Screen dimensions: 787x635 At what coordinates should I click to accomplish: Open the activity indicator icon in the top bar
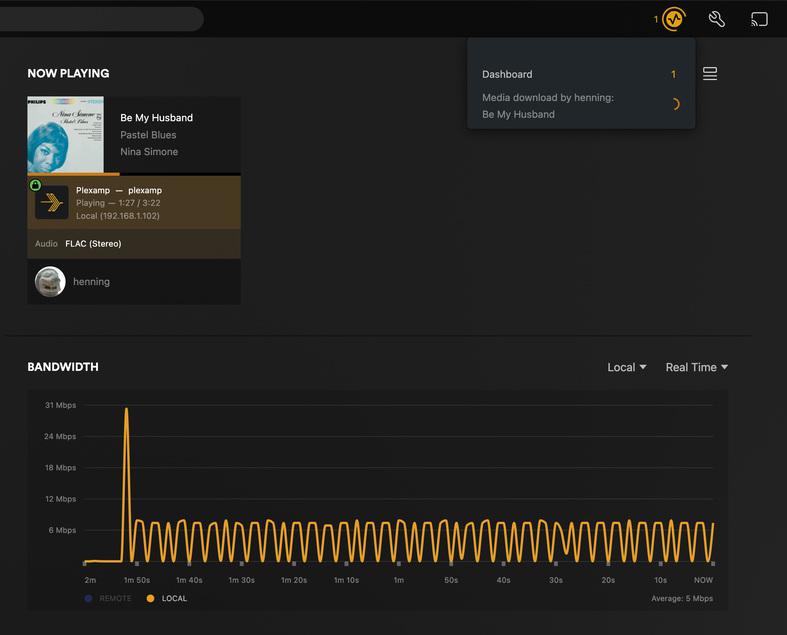point(674,19)
